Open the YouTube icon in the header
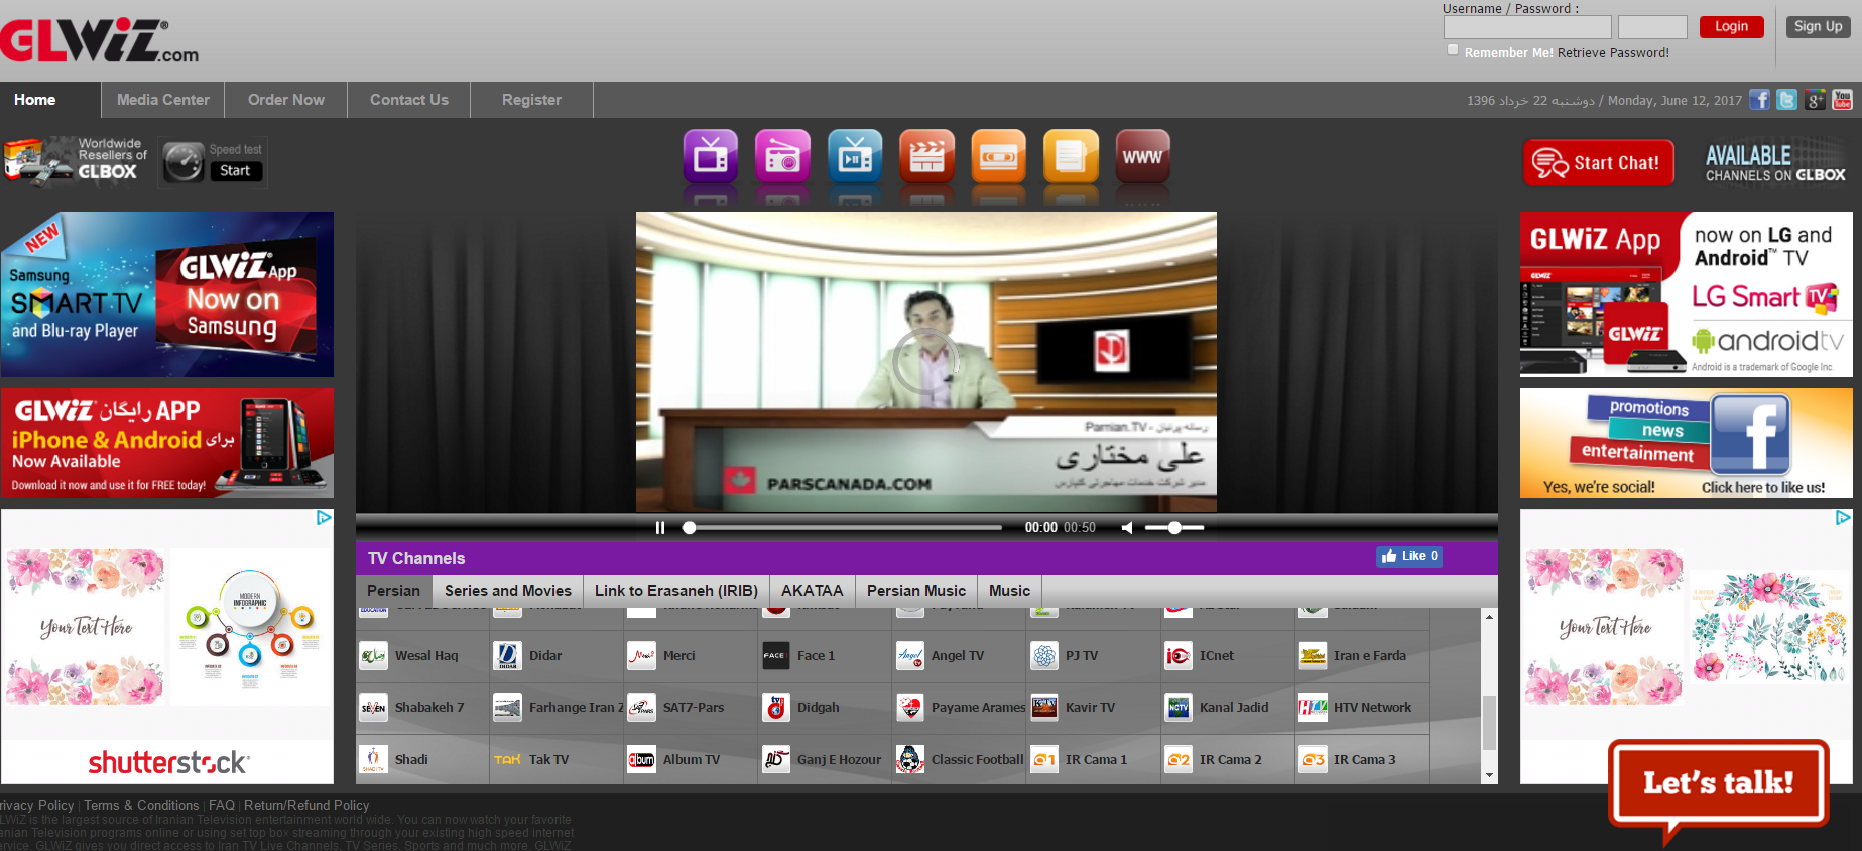1862x851 pixels. 1842,100
